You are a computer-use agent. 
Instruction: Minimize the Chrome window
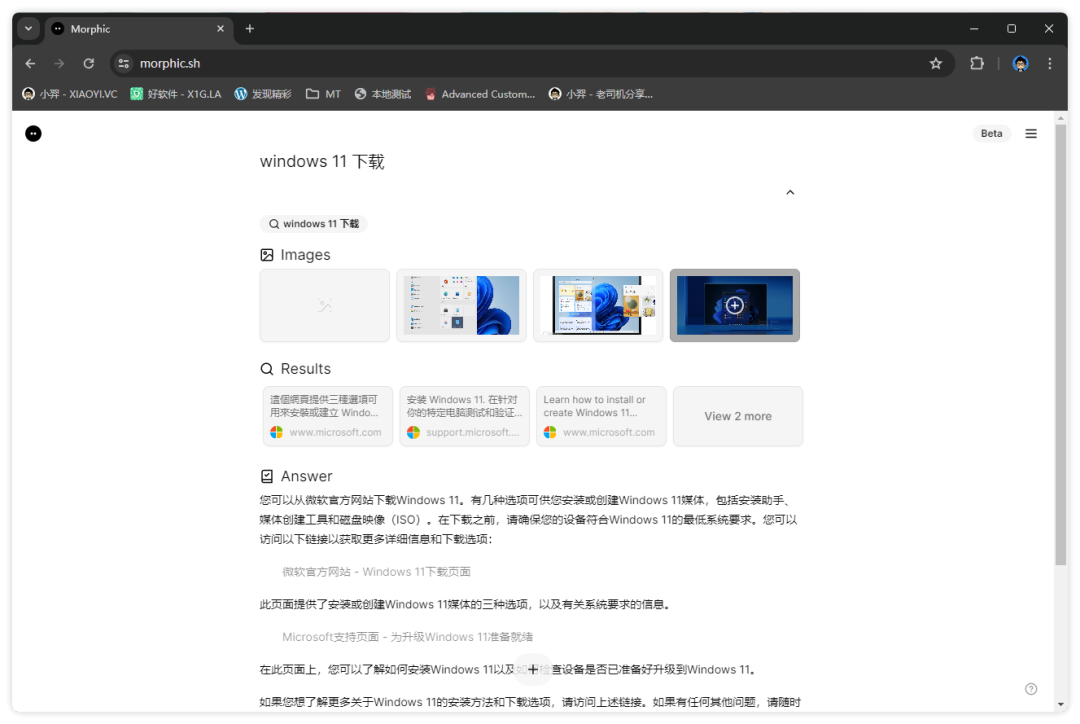click(974, 29)
